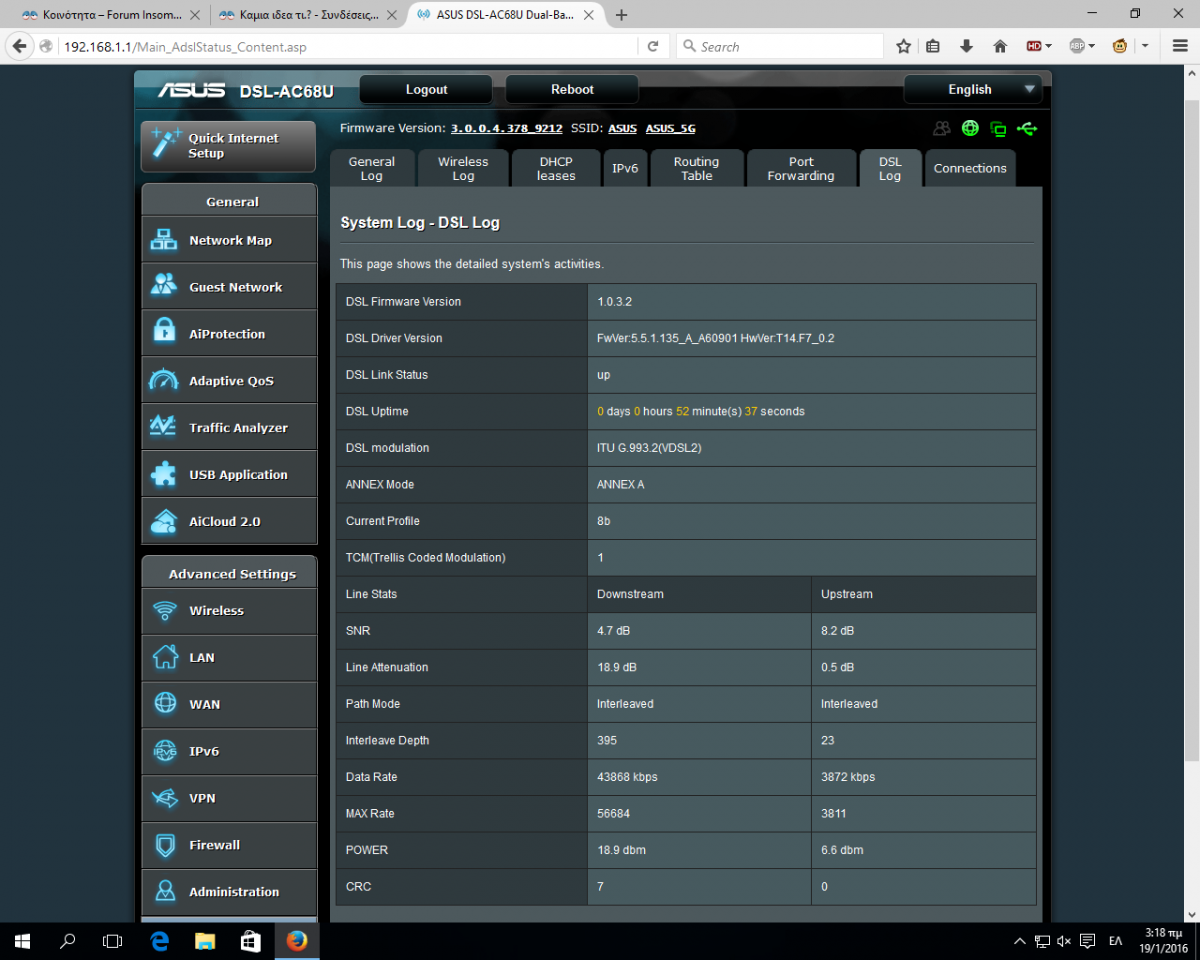Viewport: 1200px width, 960px height.
Task: Click the Network Map sidebar icon
Action: 163,240
